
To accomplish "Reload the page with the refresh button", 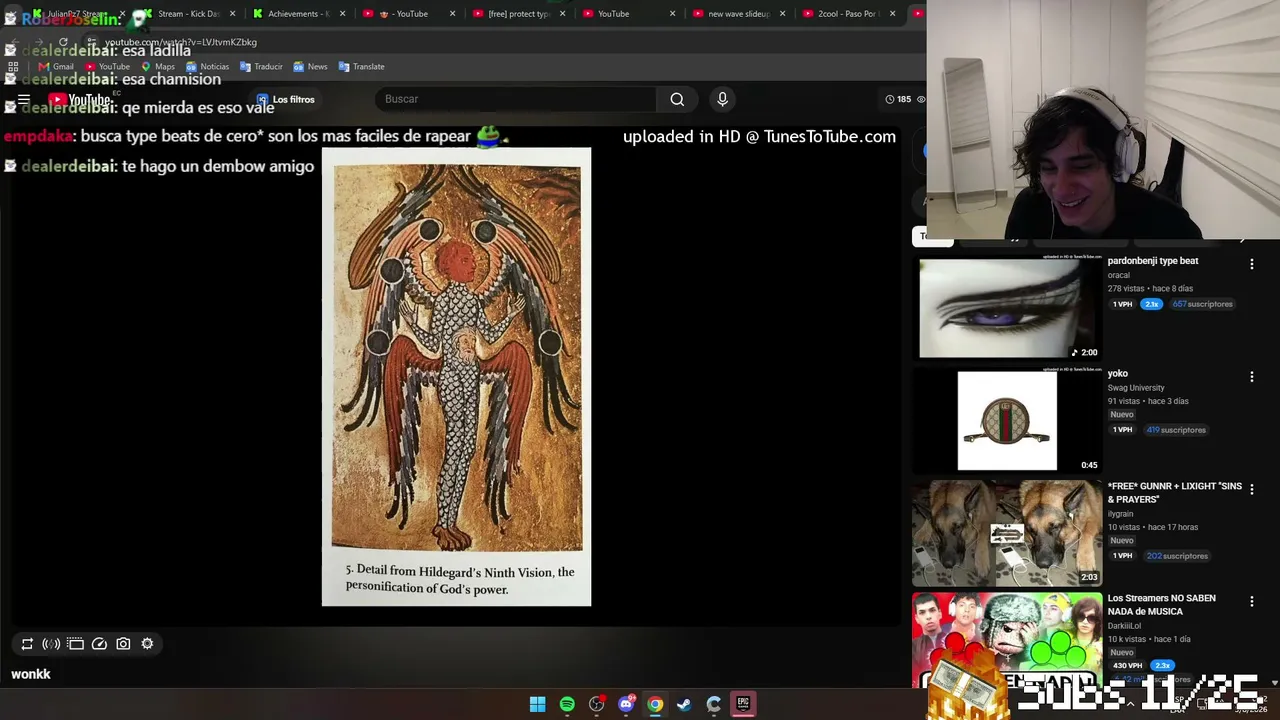I will [63, 42].
